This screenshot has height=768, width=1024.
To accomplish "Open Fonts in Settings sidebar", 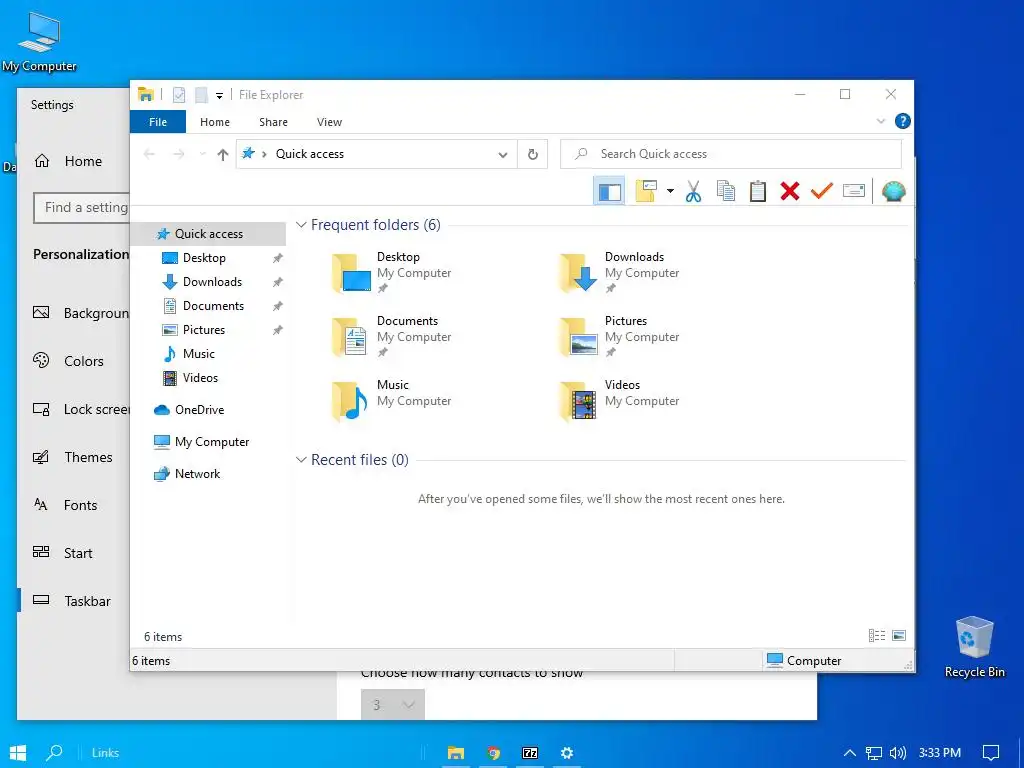I will point(65,505).
